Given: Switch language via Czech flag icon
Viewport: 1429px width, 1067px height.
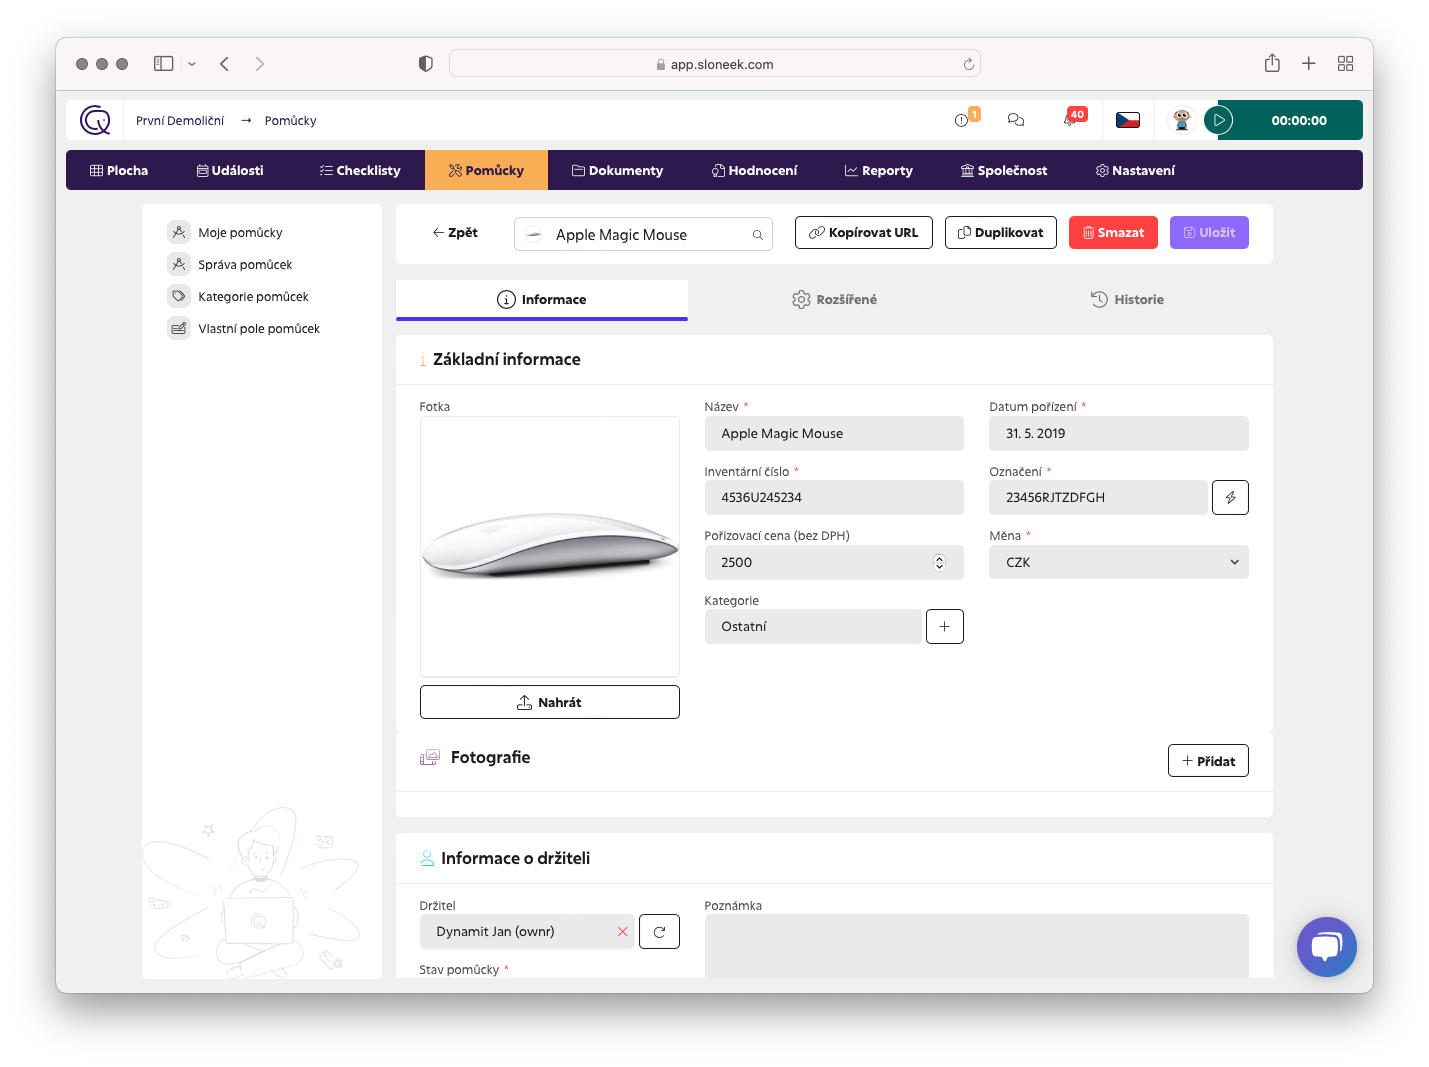Looking at the screenshot, I should pos(1128,120).
